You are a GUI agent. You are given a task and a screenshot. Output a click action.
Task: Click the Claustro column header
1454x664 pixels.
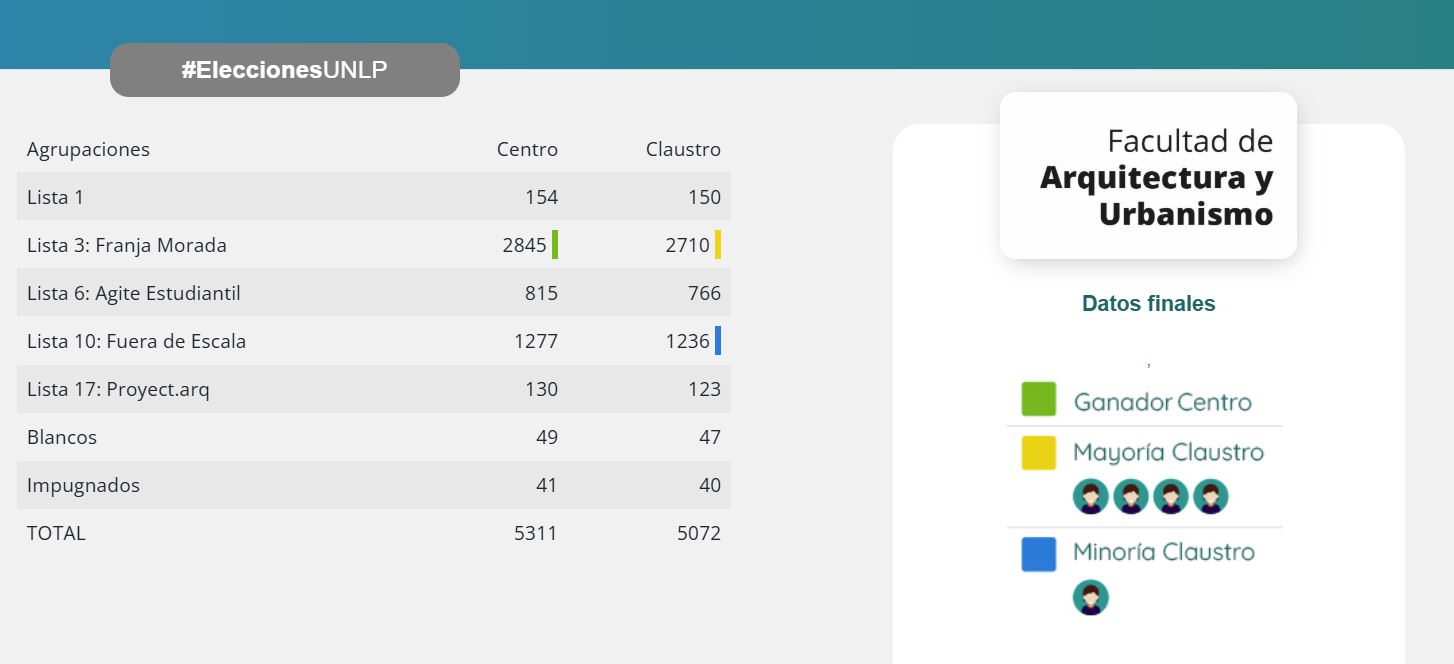[683, 149]
